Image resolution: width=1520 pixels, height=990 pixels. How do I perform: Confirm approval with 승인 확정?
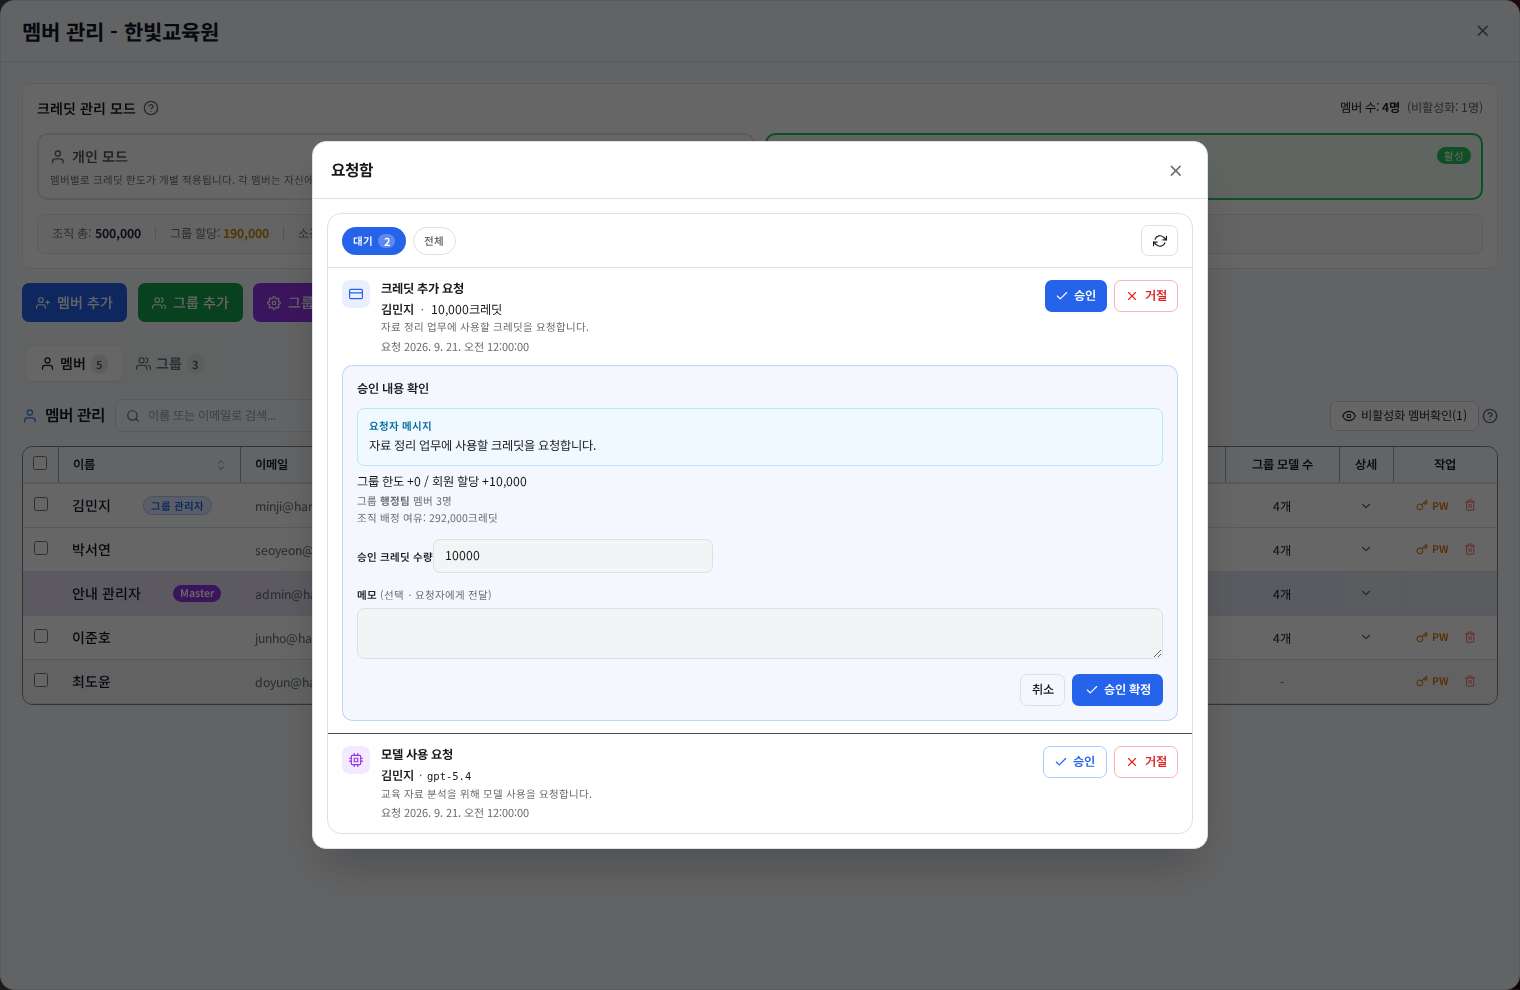tap(1117, 690)
